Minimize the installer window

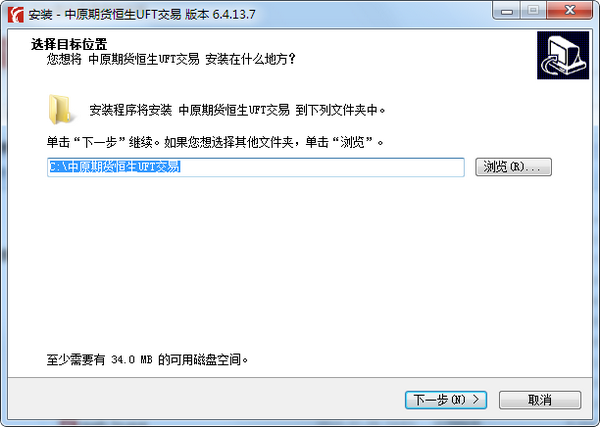point(507,11)
